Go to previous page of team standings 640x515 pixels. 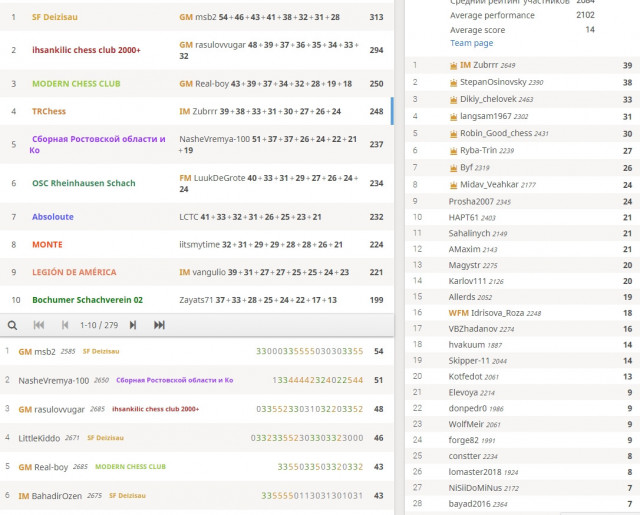(65, 325)
